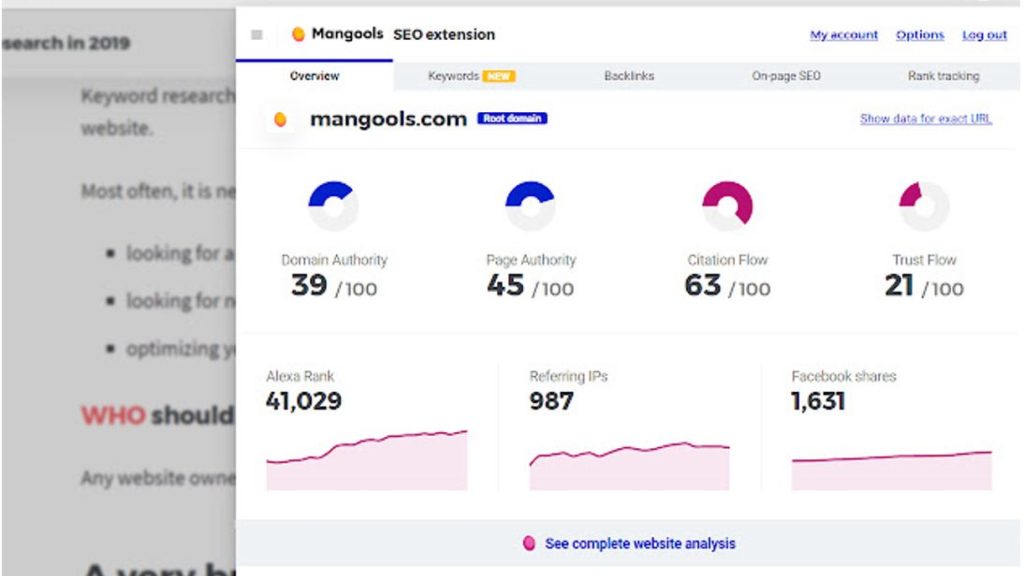Image resolution: width=1024 pixels, height=576 pixels.
Task: Click the blurred 'search in 2019' page title
Action: tap(66, 43)
